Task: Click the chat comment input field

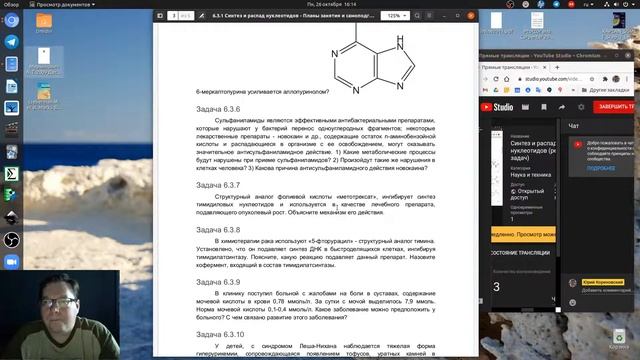Action: point(606,290)
